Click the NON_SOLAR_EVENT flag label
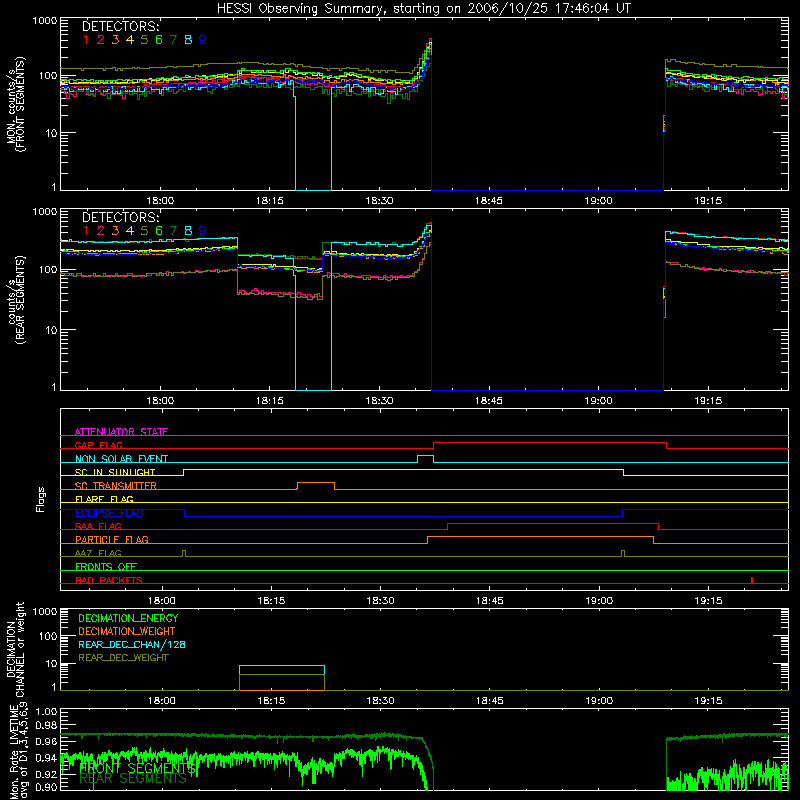The height and width of the screenshot is (800, 800). (121, 459)
